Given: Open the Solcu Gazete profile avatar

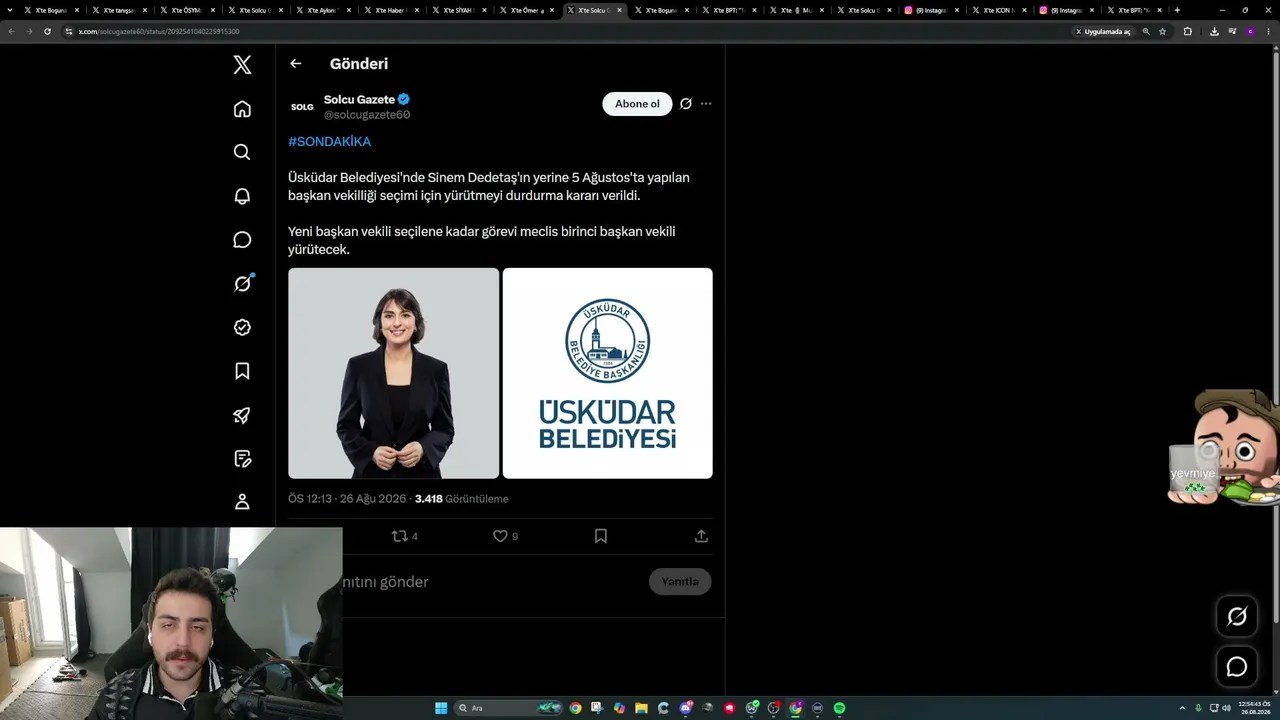Looking at the screenshot, I should (x=302, y=107).
